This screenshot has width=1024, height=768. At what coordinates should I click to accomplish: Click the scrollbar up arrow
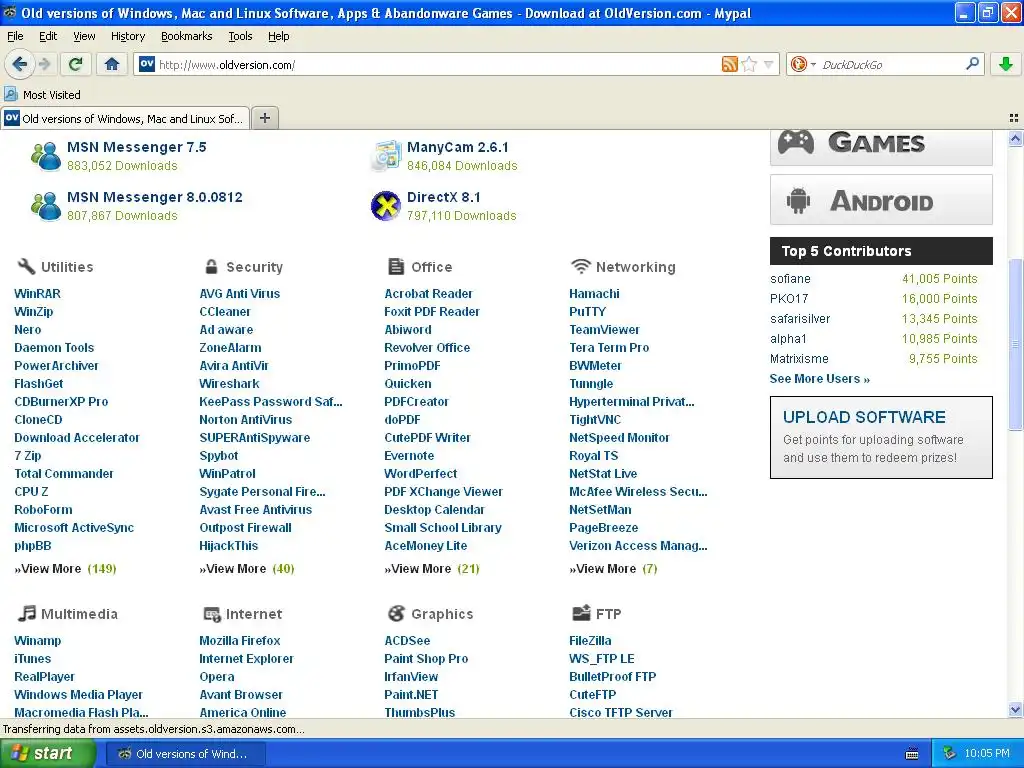point(1015,138)
